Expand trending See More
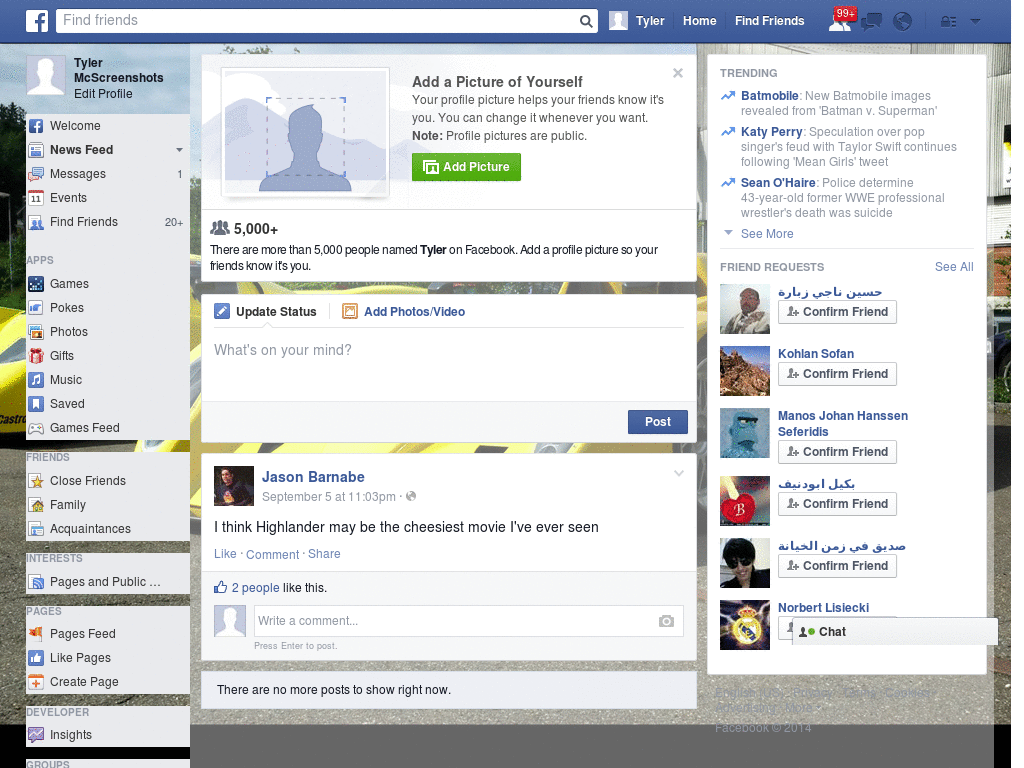Screen dimensions: 1024x768 click(x=767, y=234)
